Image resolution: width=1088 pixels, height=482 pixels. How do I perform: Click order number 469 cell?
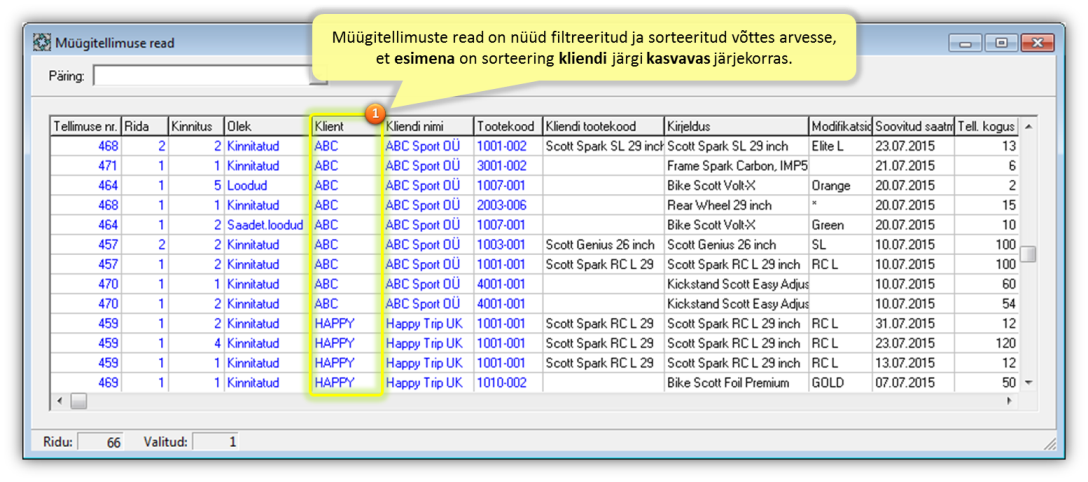86,382
